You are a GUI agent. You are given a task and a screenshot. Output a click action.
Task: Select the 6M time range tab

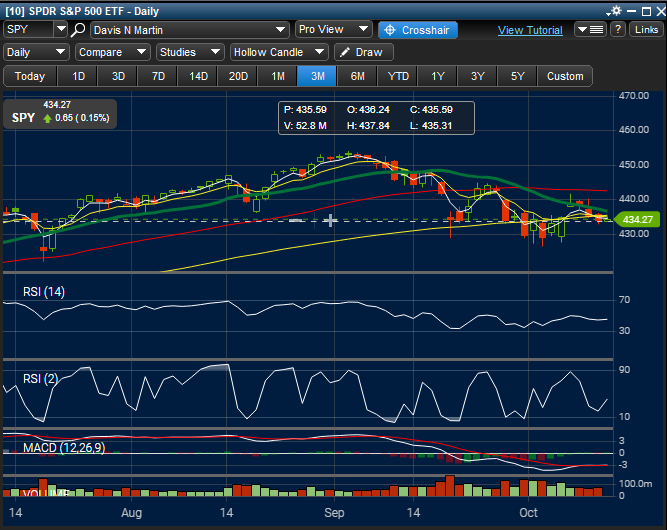coord(357,76)
